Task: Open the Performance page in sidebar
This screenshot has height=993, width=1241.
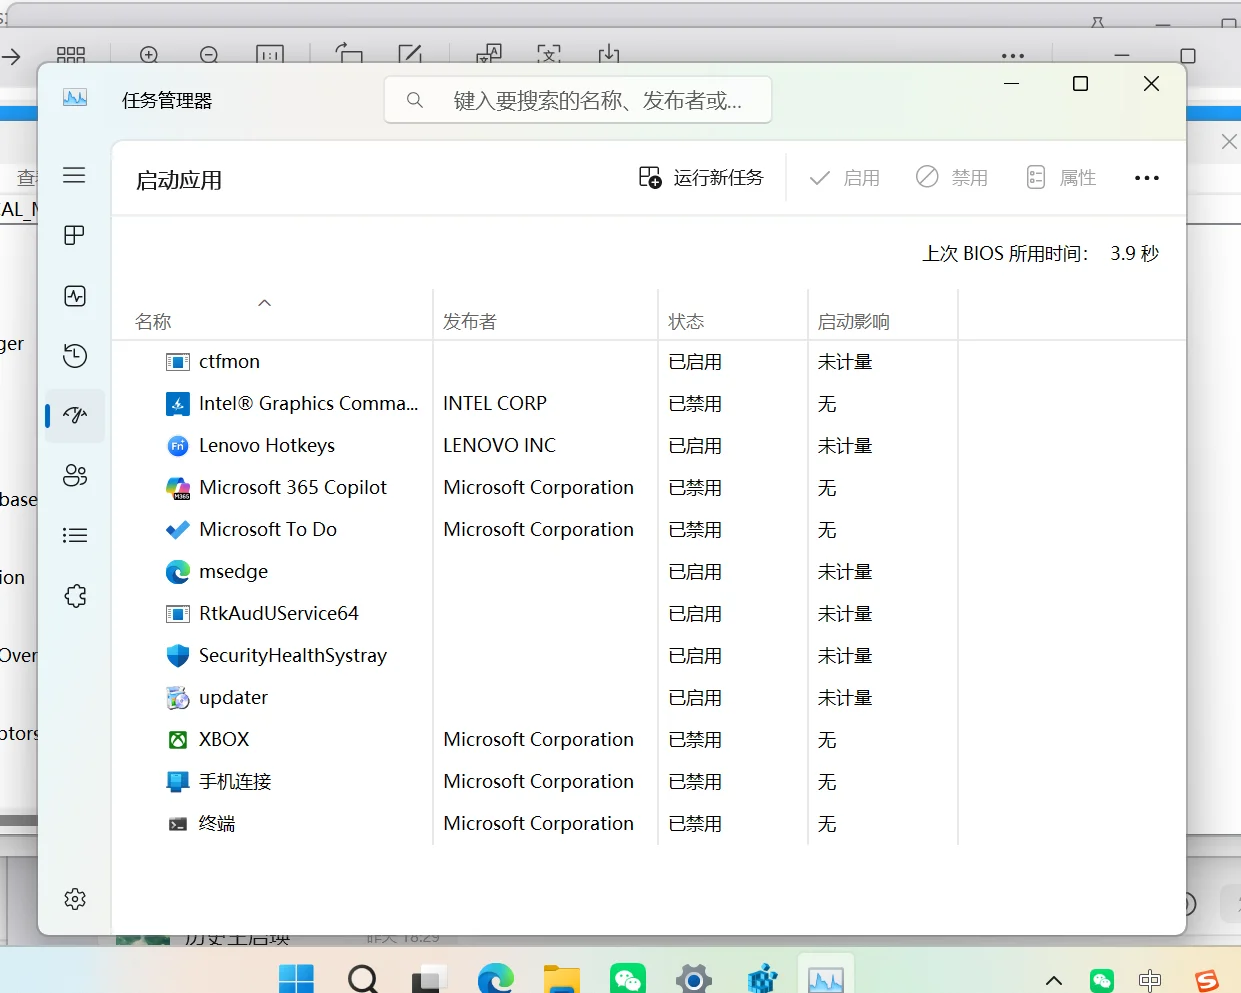Action: [x=75, y=296]
